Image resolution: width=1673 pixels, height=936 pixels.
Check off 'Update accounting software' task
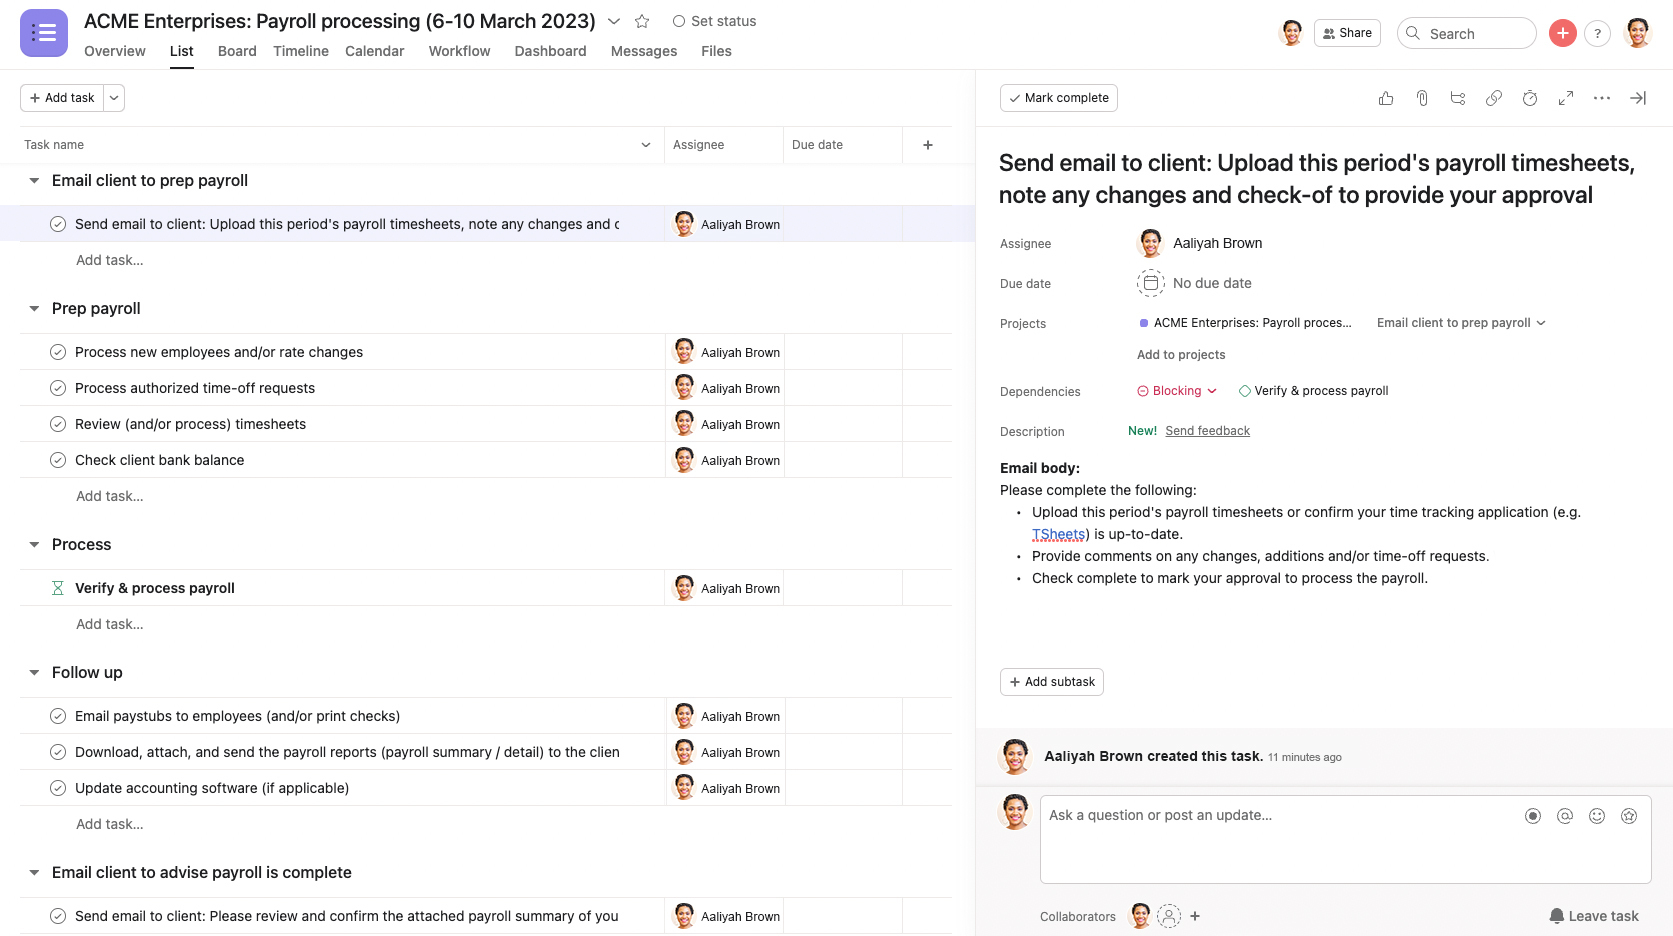click(x=58, y=788)
